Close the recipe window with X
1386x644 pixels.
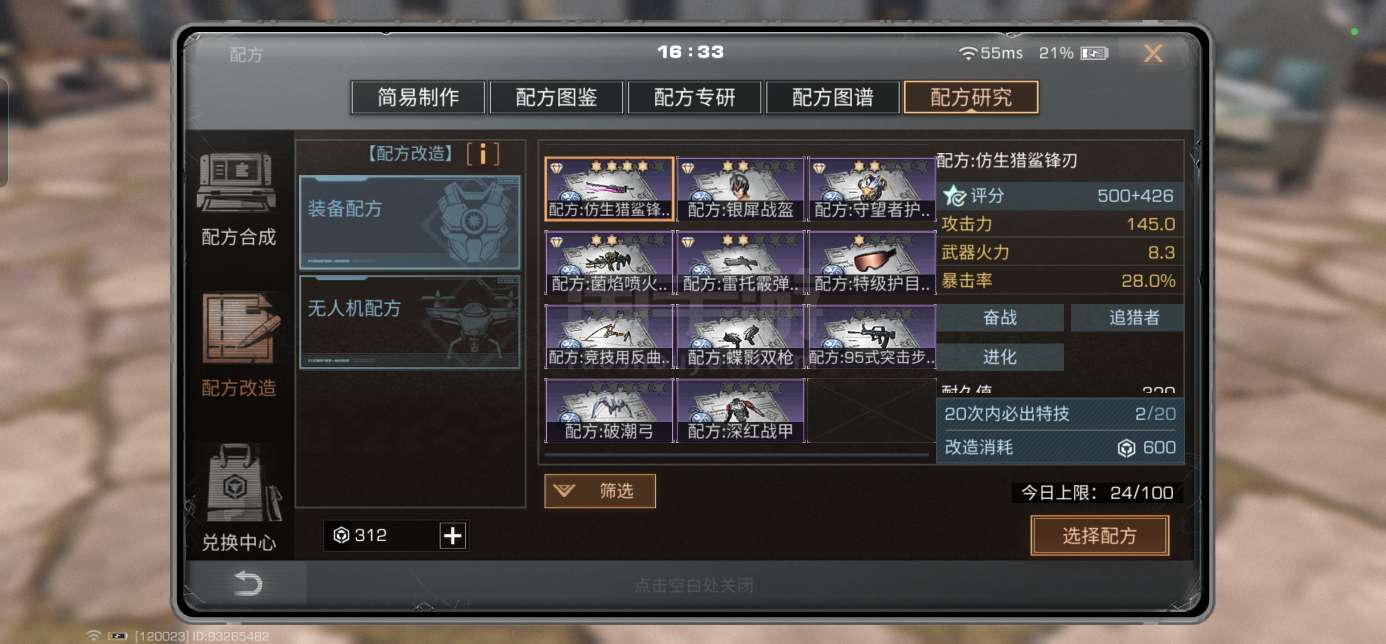[1153, 54]
